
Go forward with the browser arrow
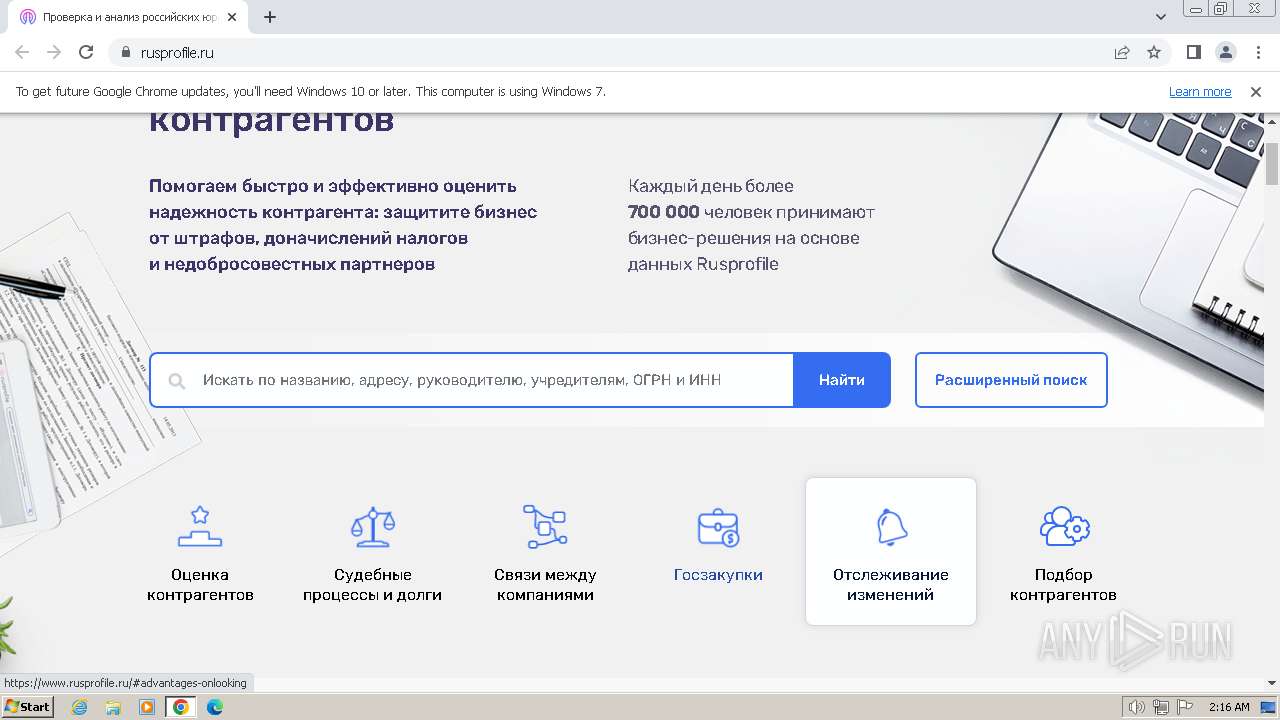click(54, 52)
